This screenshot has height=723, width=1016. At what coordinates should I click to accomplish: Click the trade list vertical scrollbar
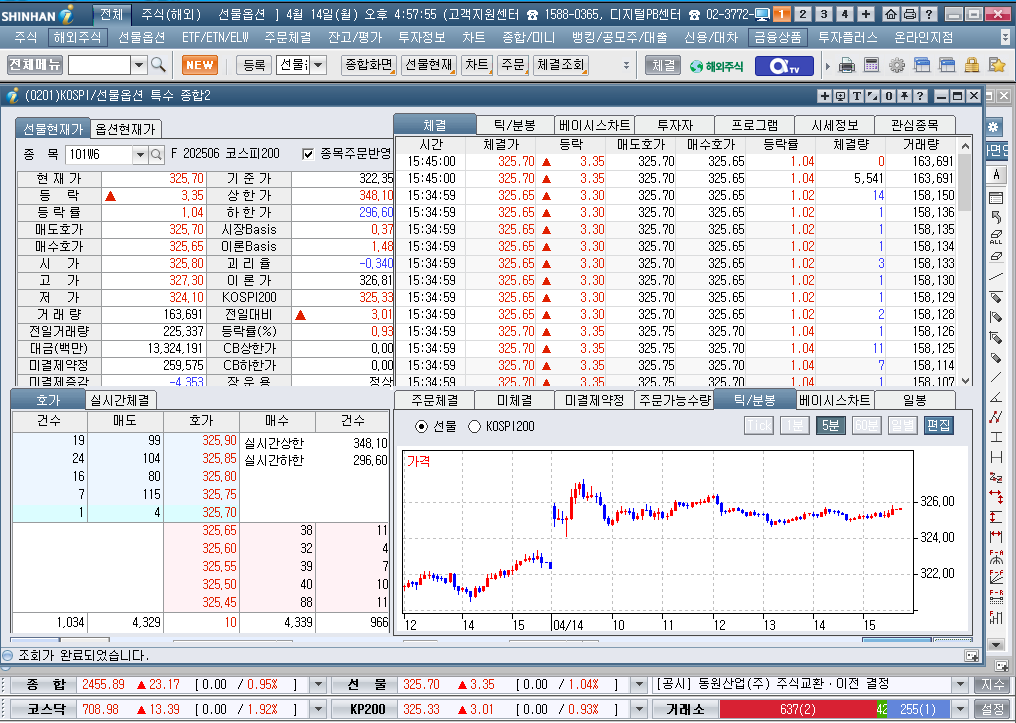coord(965,262)
